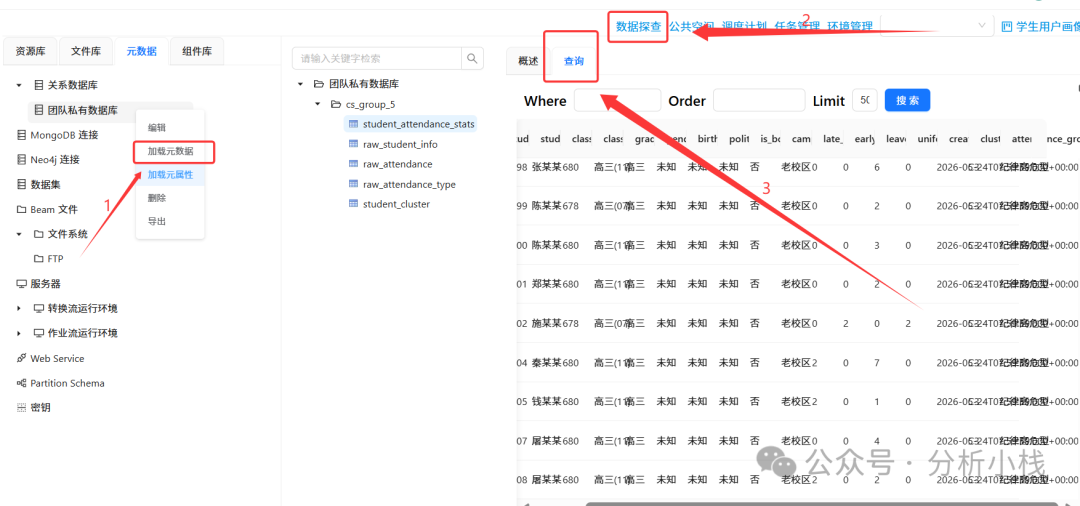Switch to the 文件库 tab
The height and width of the screenshot is (506, 1080).
(86, 51)
